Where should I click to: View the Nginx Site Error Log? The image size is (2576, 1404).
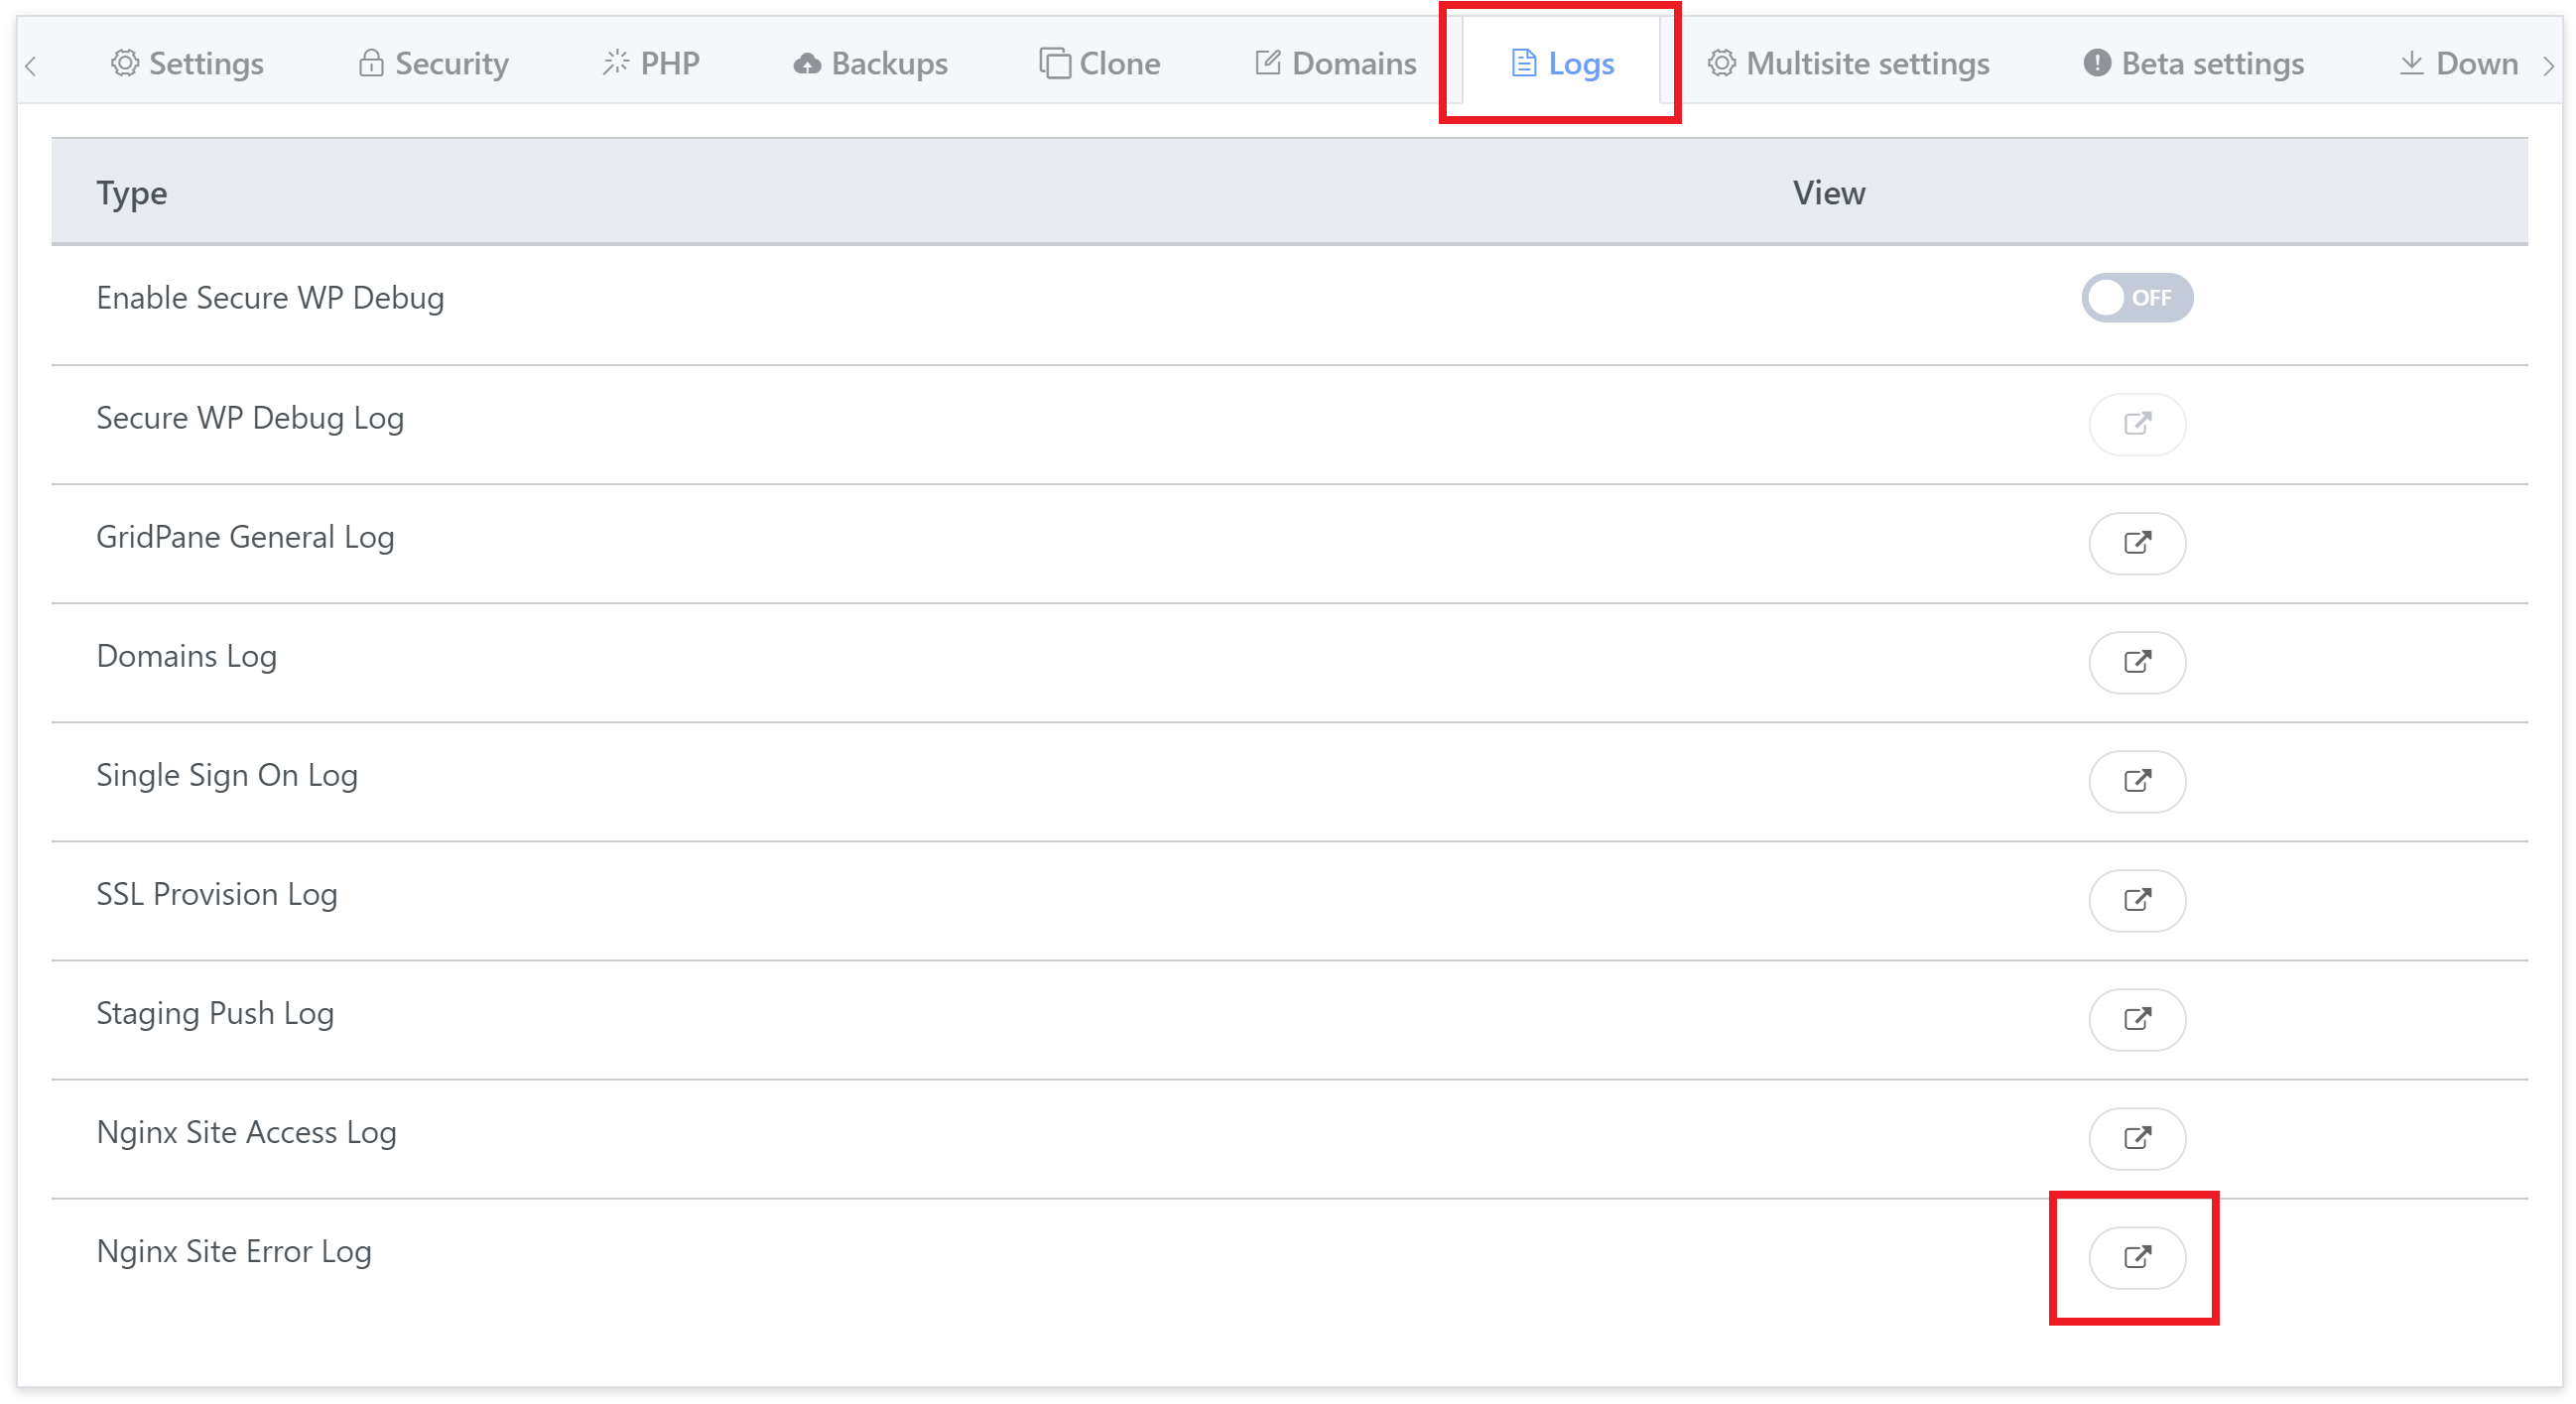click(x=2136, y=1257)
